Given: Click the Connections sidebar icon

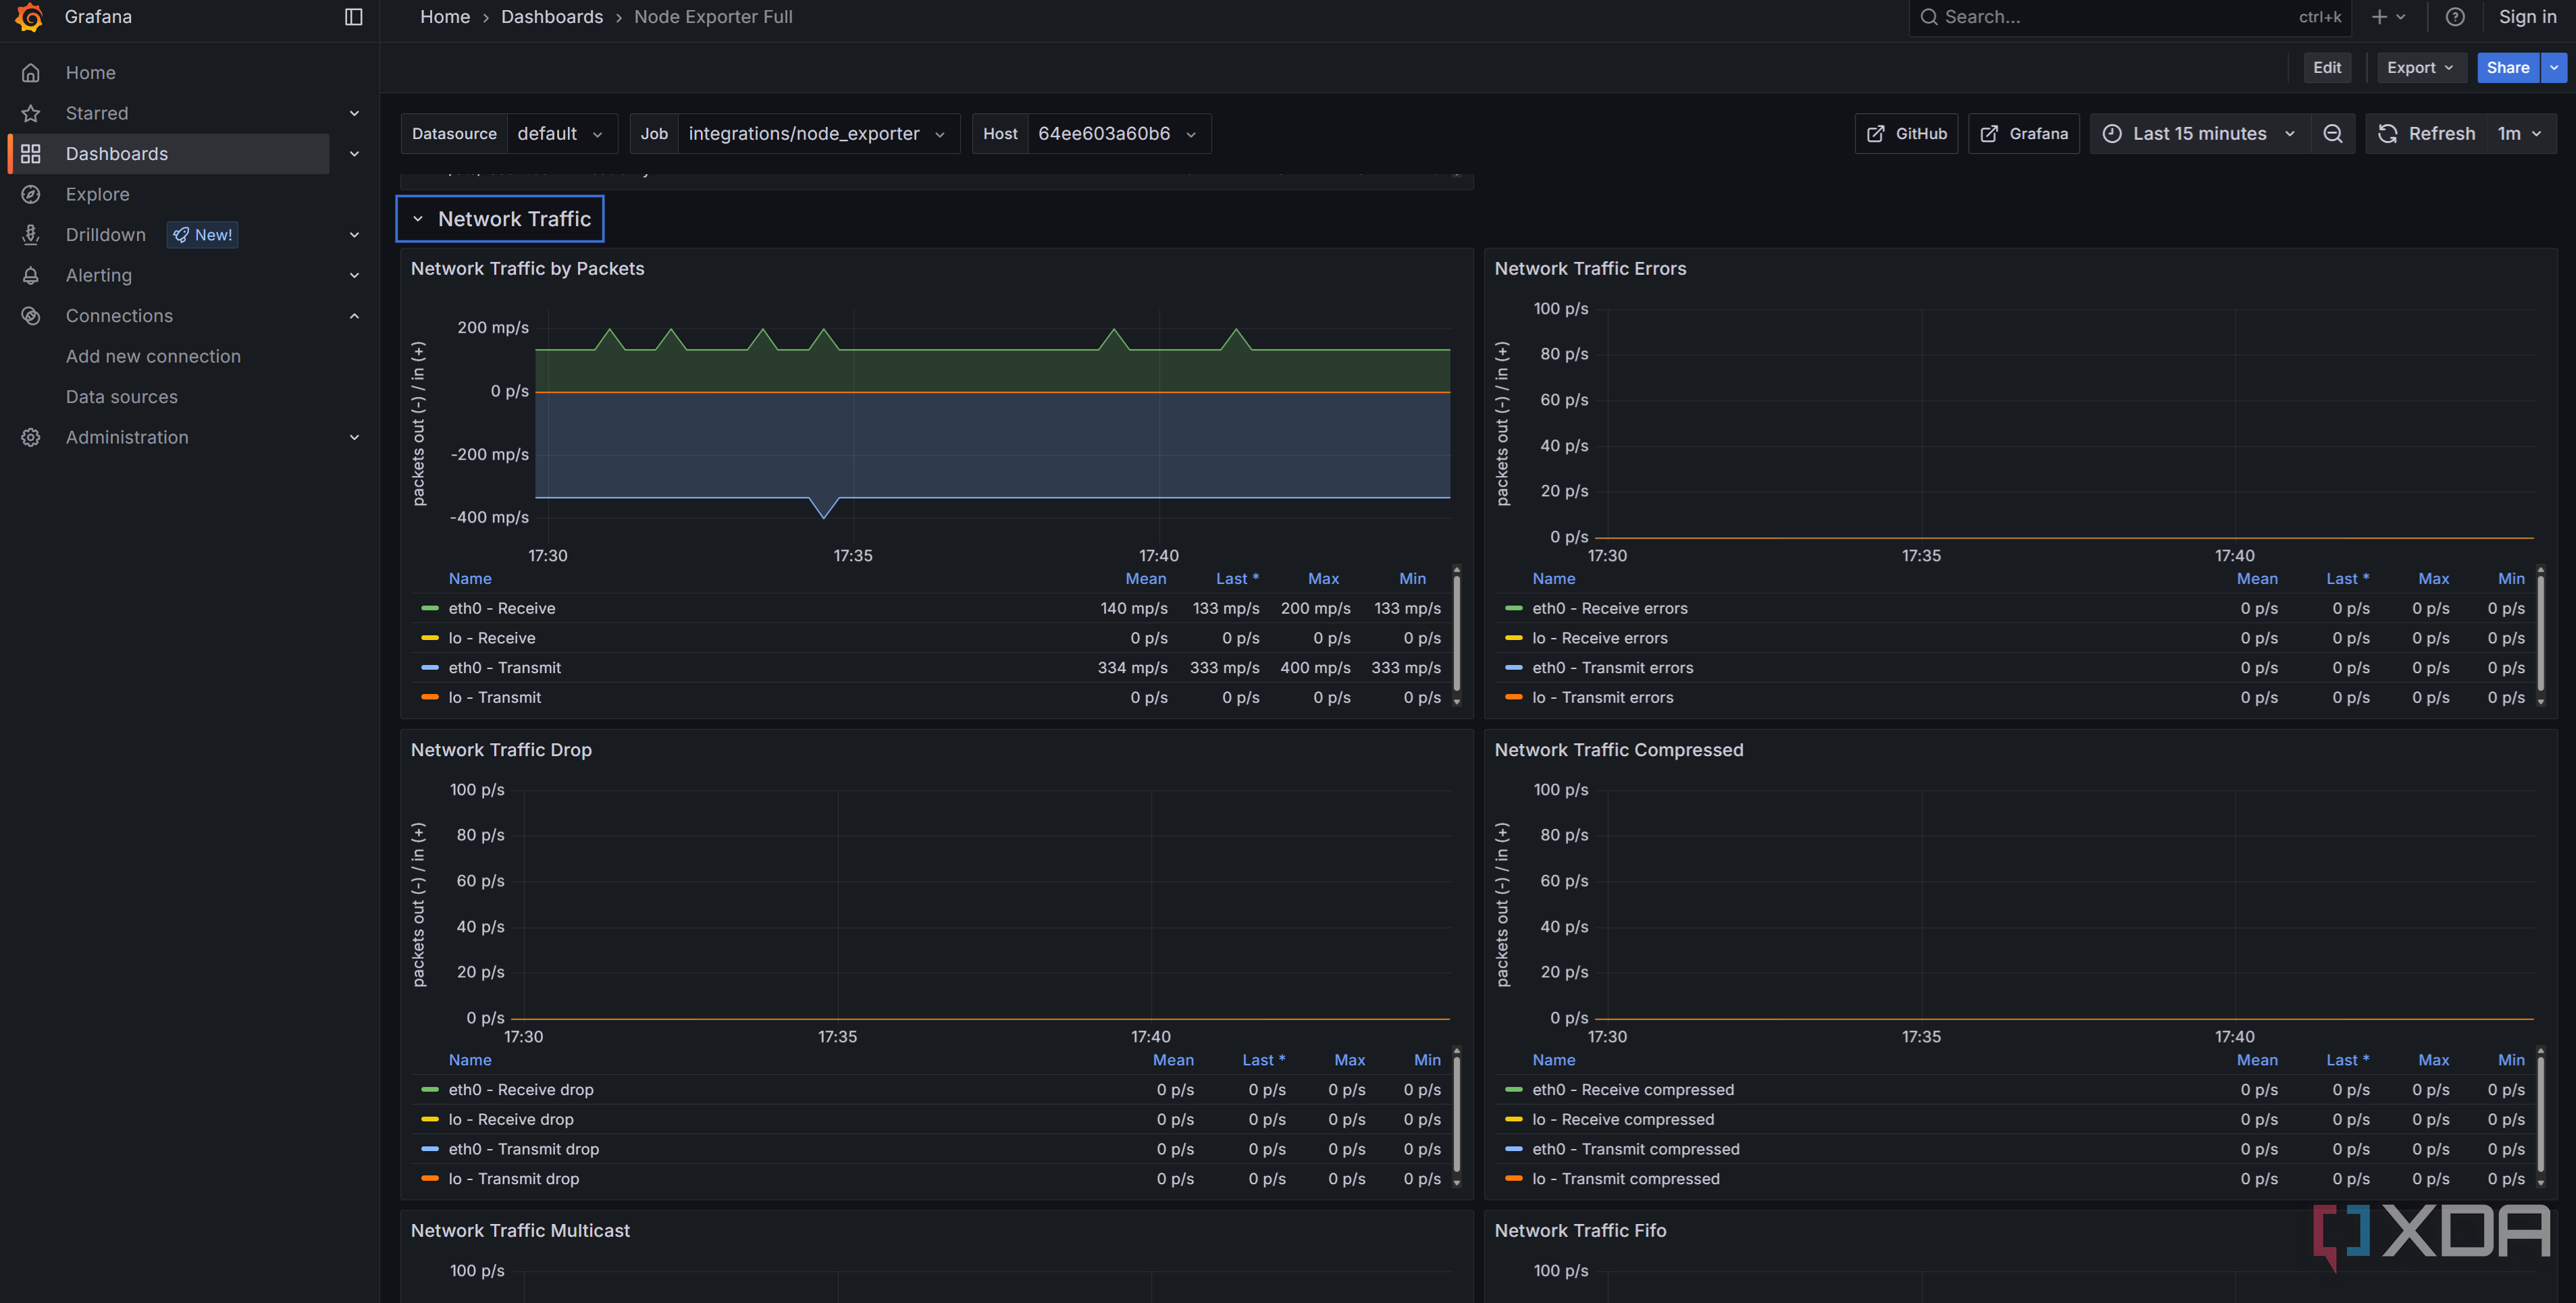Looking at the screenshot, I should (31, 316).
